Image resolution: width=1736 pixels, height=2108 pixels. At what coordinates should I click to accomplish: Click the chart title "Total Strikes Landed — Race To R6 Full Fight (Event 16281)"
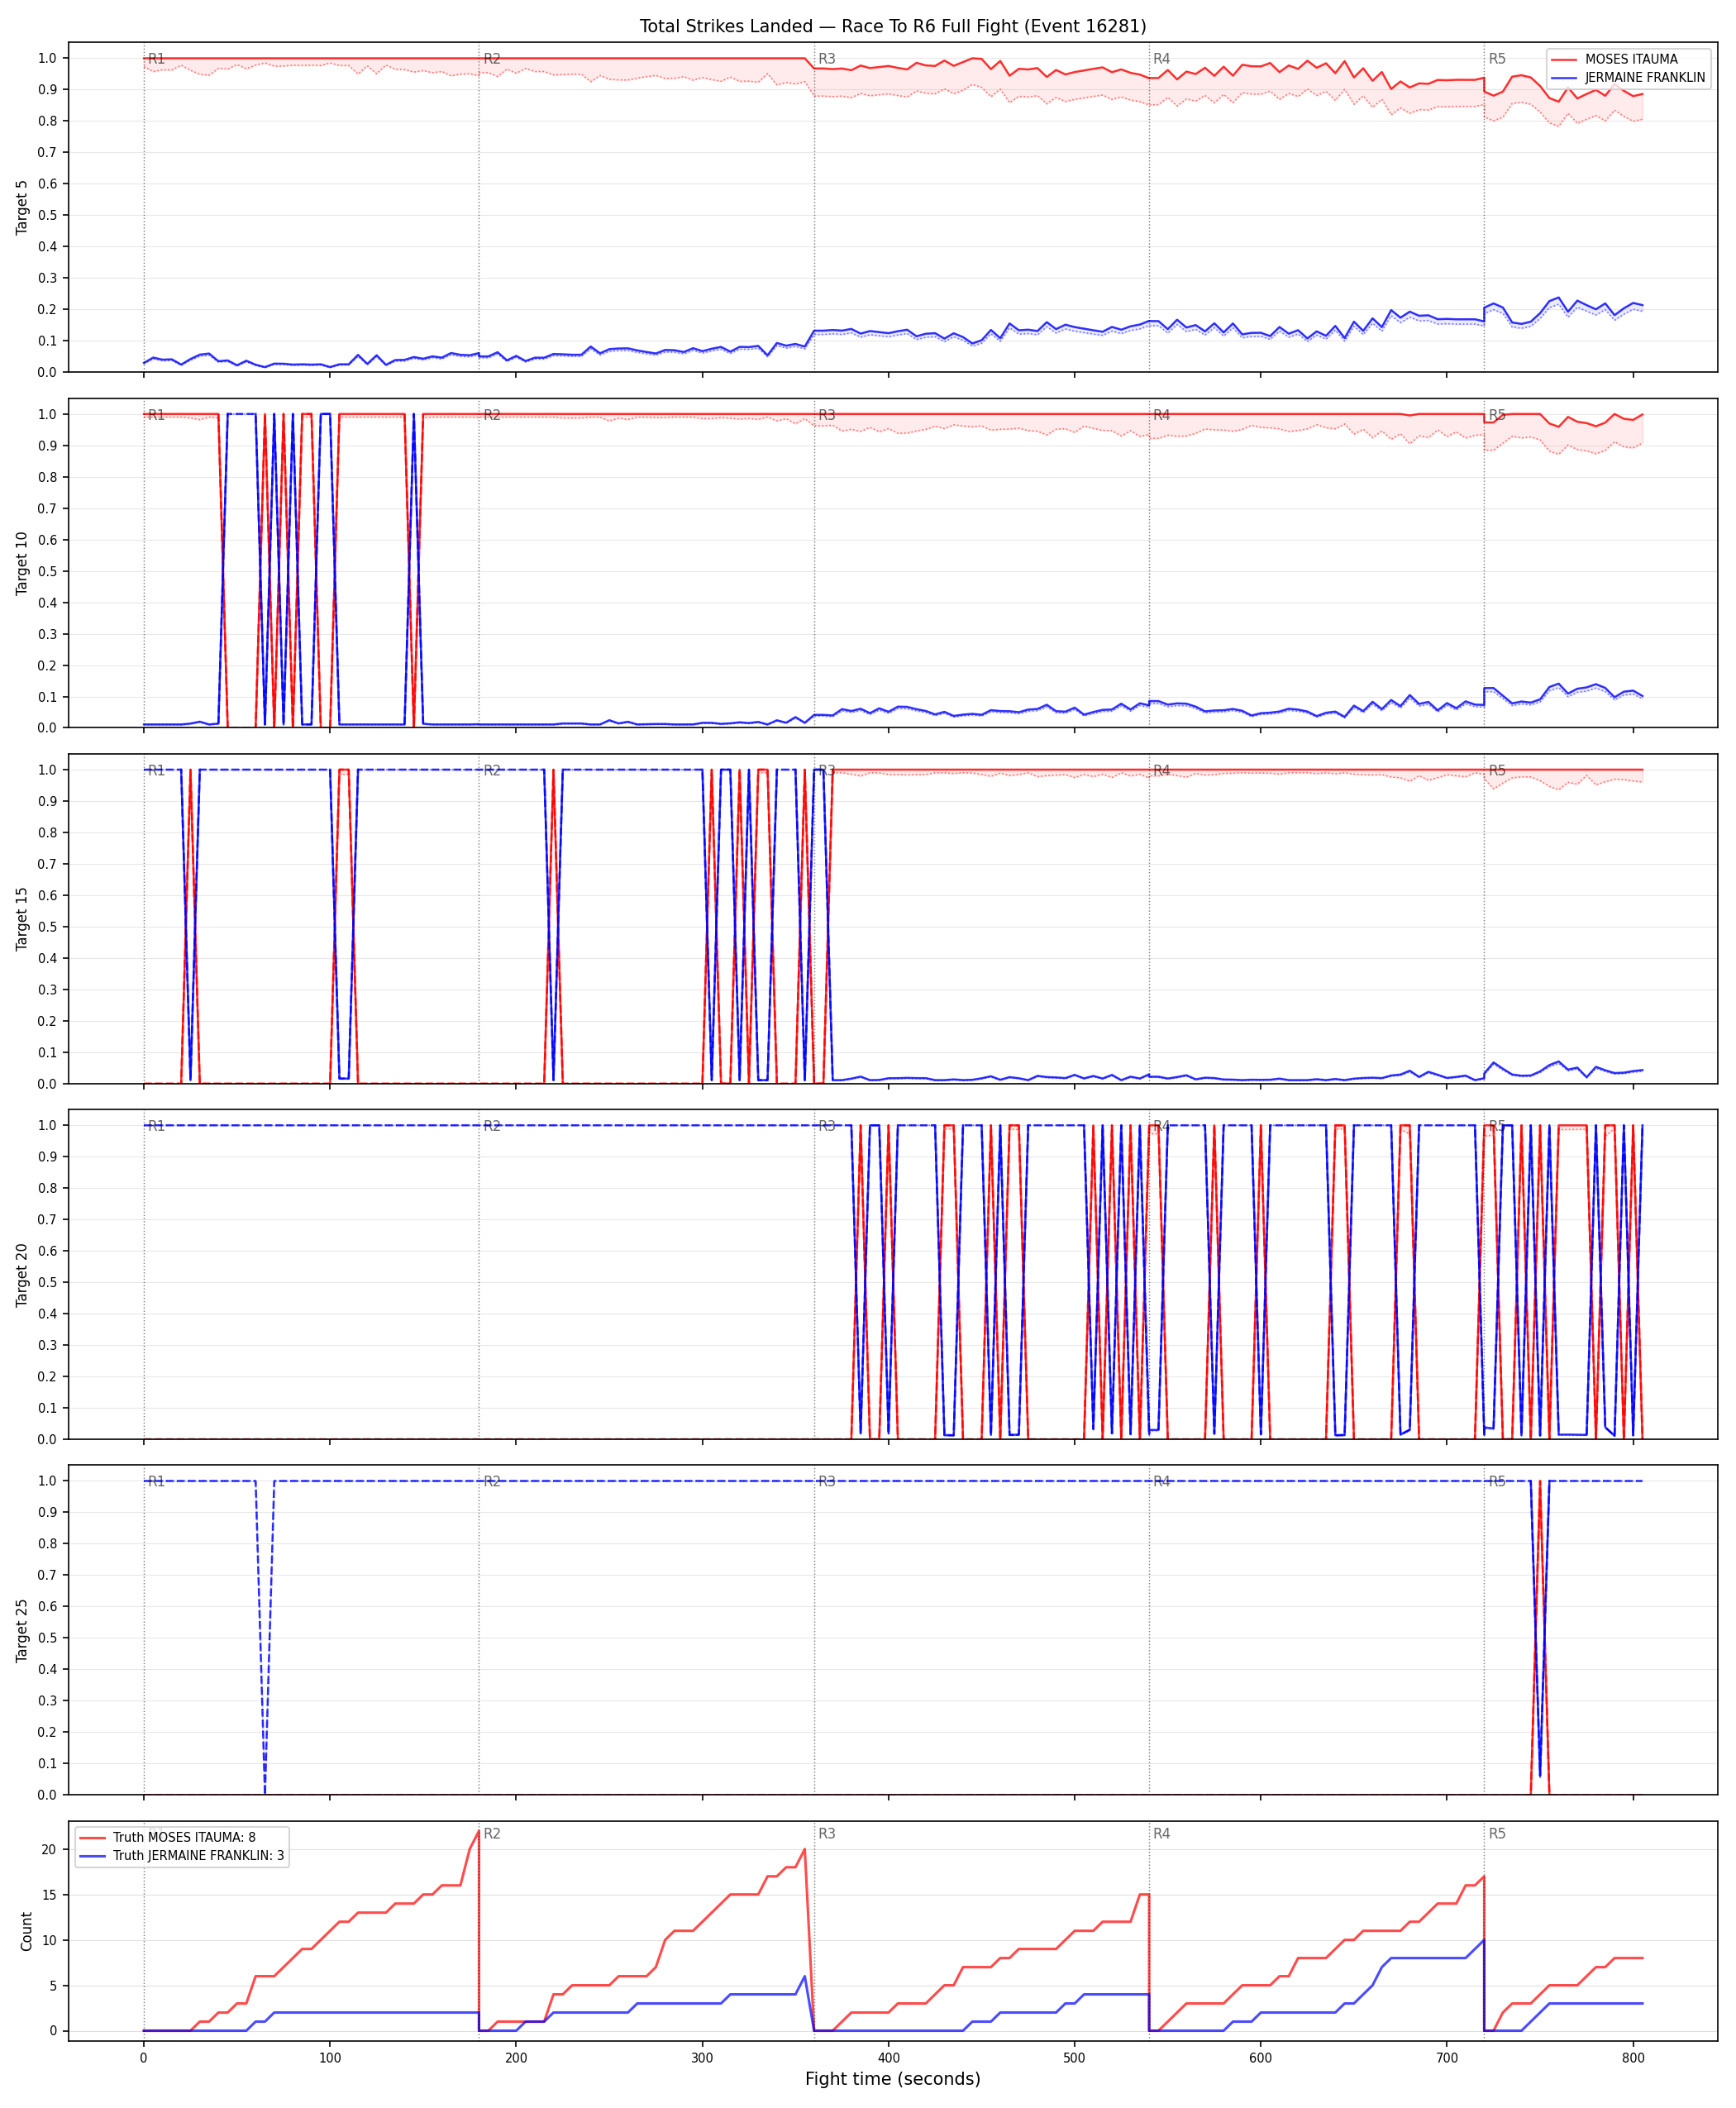[892, 26]
